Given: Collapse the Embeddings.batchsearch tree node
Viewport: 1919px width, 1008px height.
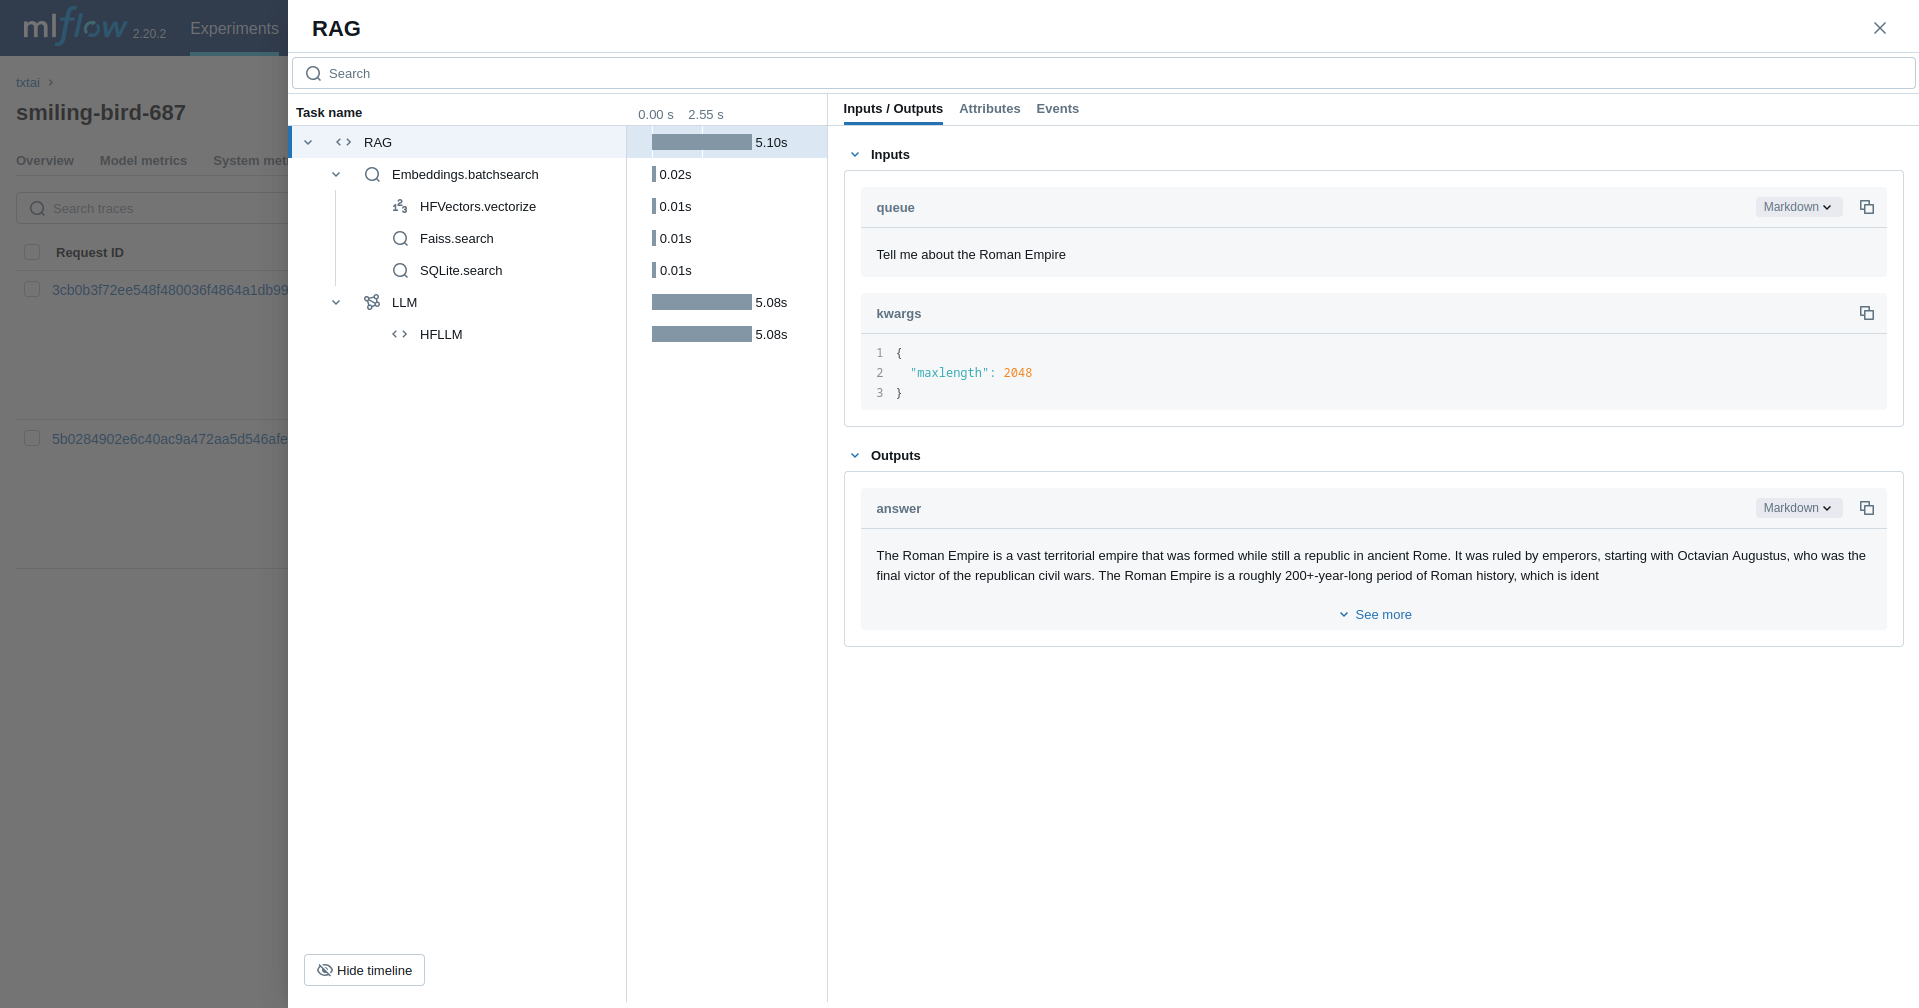Looking at the screenshot, I should coord(336,174).
